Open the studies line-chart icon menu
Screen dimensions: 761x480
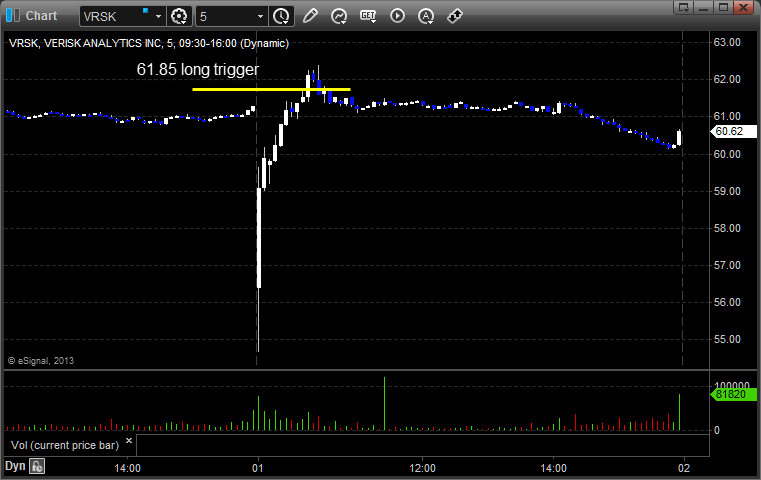click(339, 16)
